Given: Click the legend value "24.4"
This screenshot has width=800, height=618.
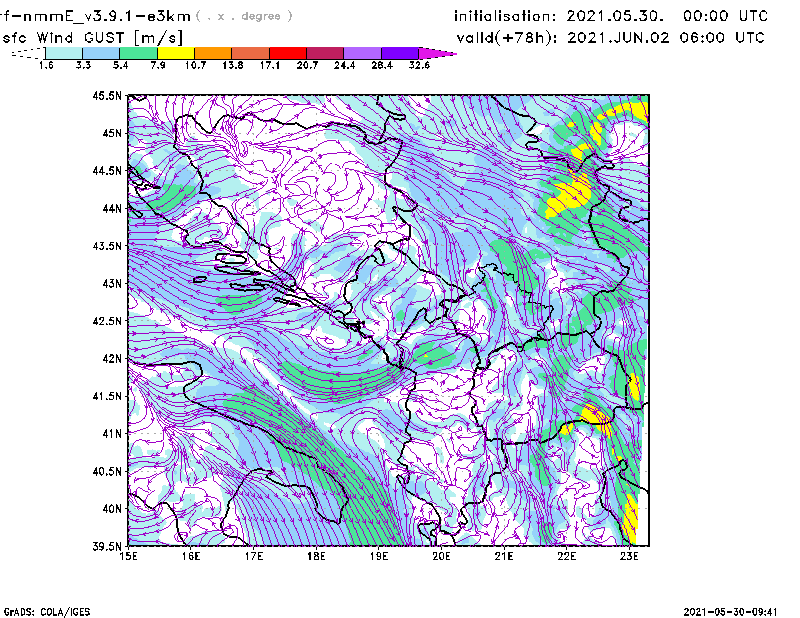Looking at the screenshot, I should click(344, 65).
